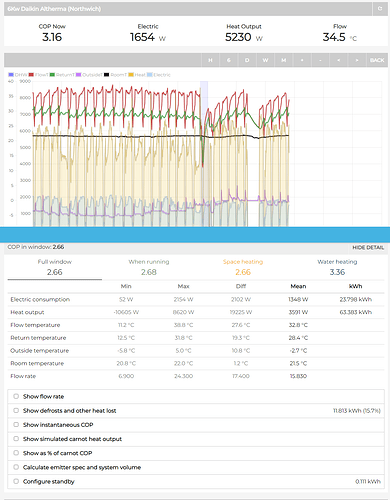Image resolution: width=390 pixels, height=500 pixels.
Task: Enable Show flow rate option
Action: pyautogui.click(x=16, y=396)
